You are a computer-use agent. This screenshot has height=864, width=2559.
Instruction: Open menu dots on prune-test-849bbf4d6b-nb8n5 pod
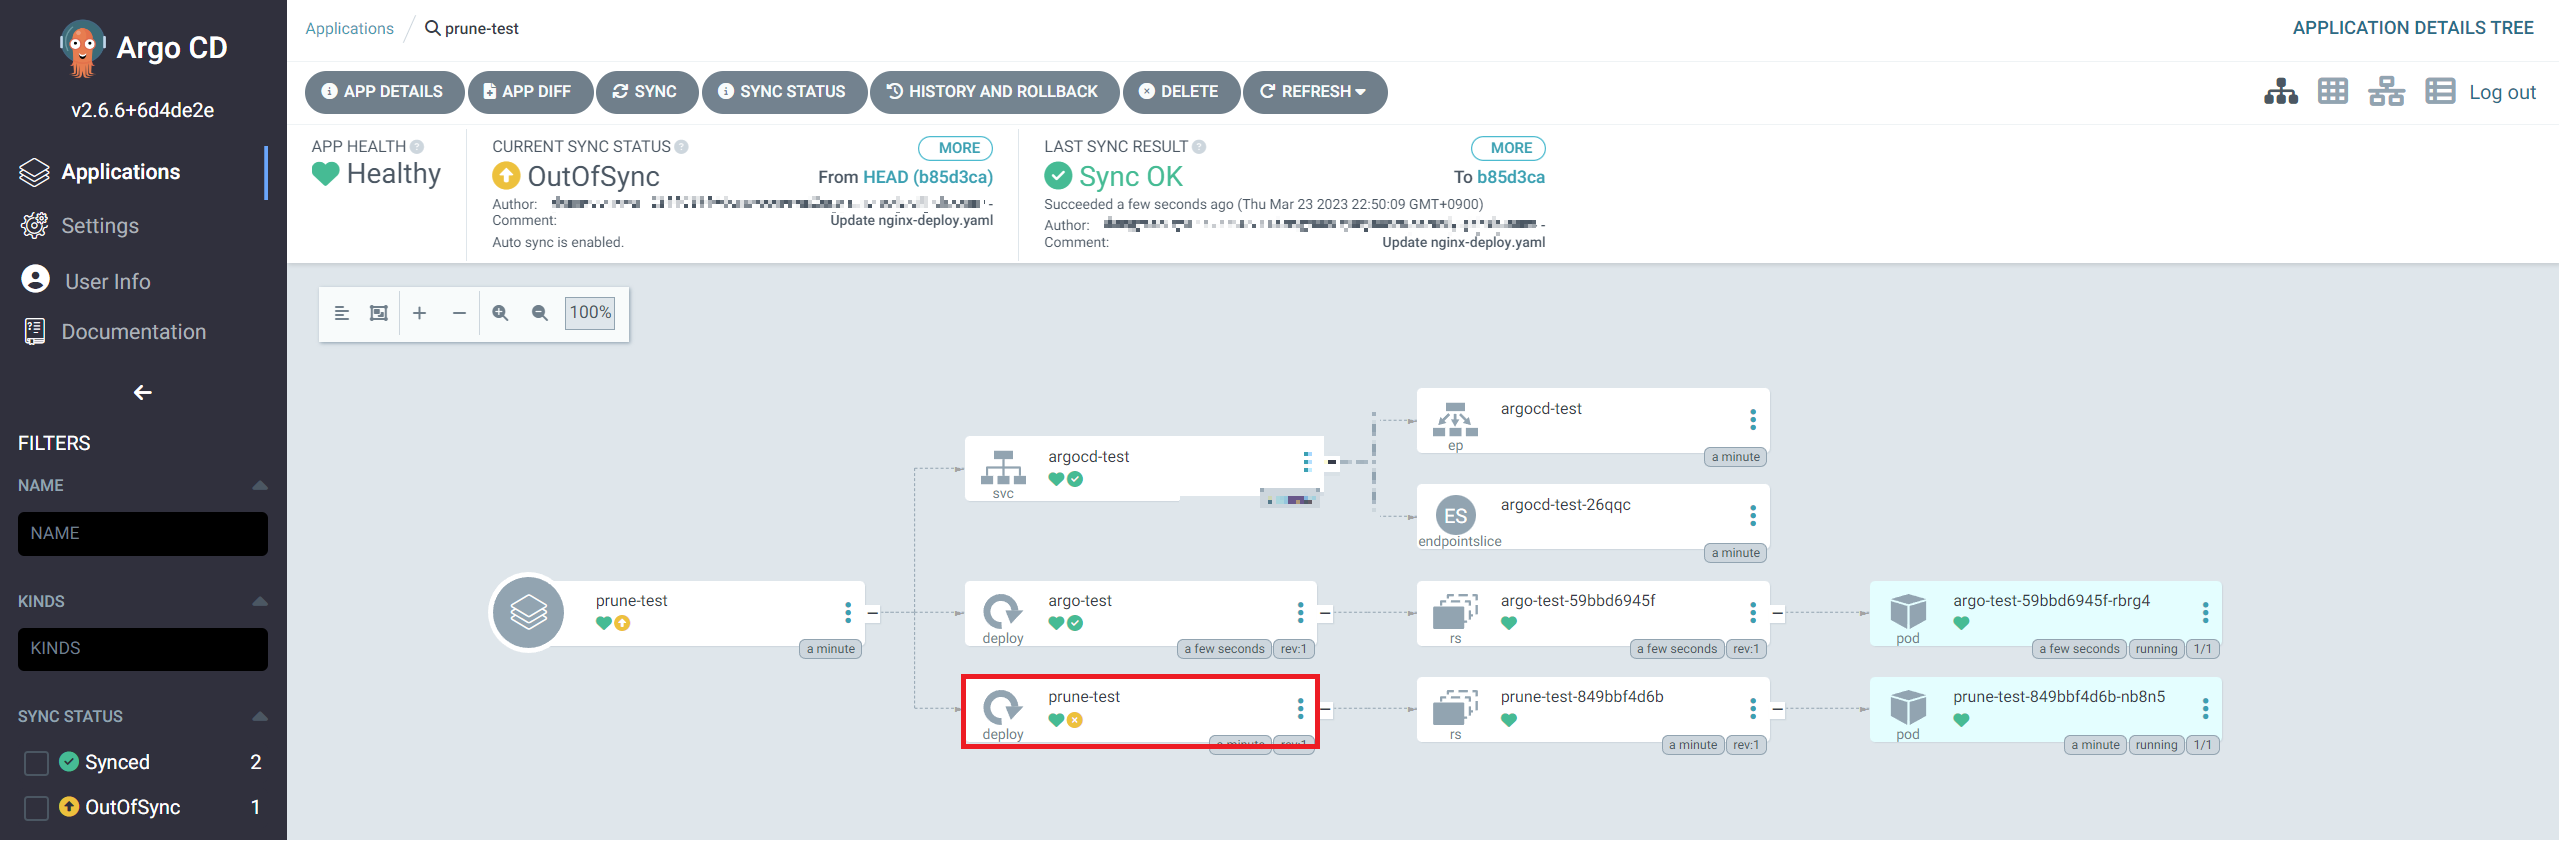2205,708
